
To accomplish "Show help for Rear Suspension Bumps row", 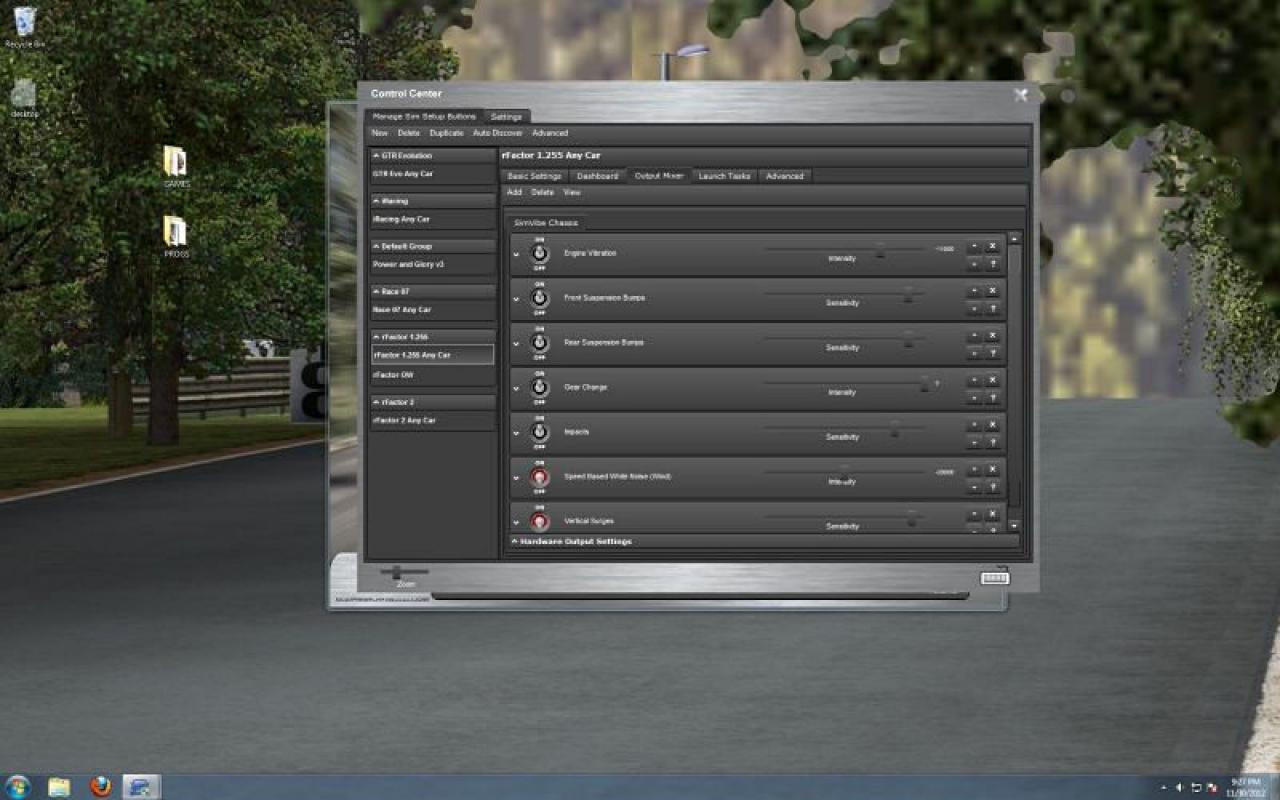I will point(992,354).
